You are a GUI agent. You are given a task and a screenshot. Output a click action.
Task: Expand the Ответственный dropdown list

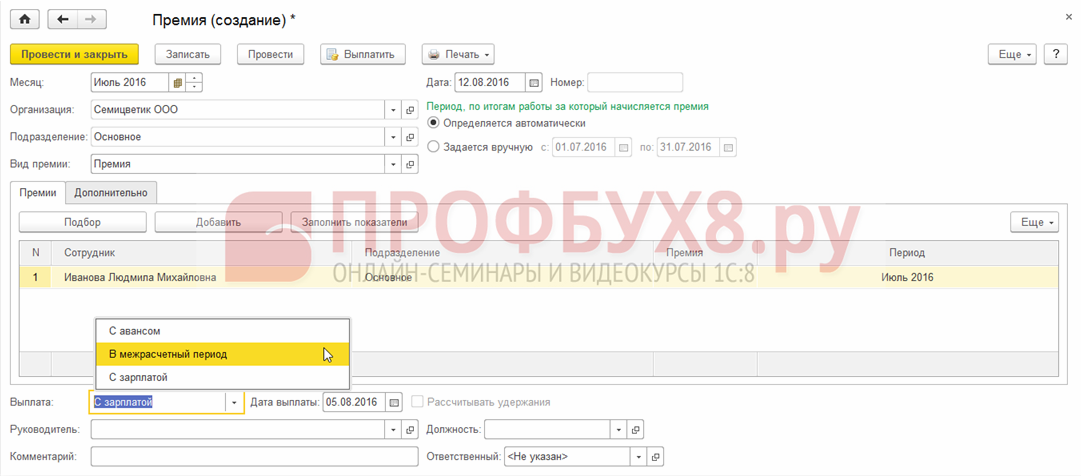639,457
